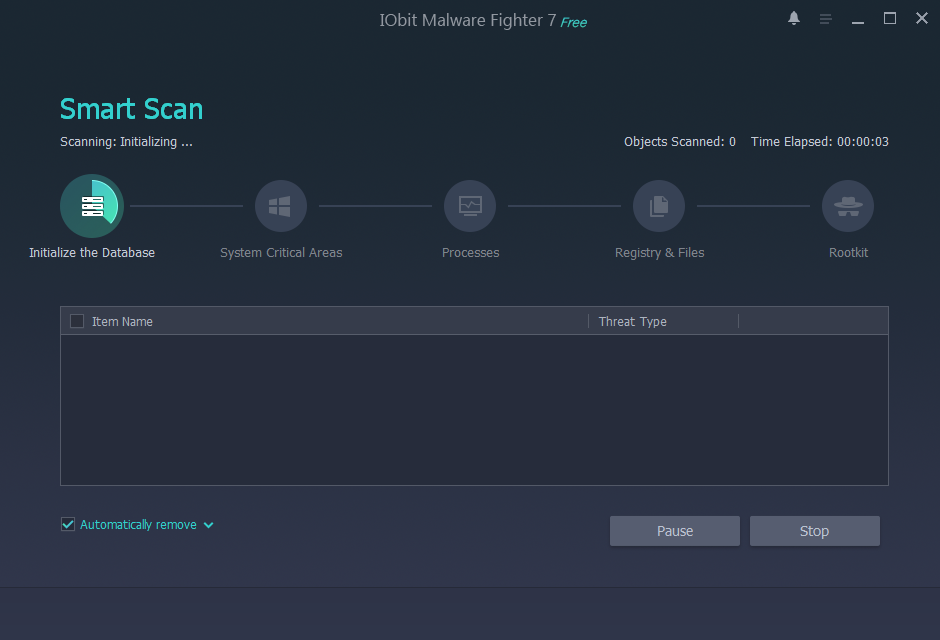Close the IObit Malware Fighter window
This screenshot has width=940, height=640.
click(x=922, y=18)
